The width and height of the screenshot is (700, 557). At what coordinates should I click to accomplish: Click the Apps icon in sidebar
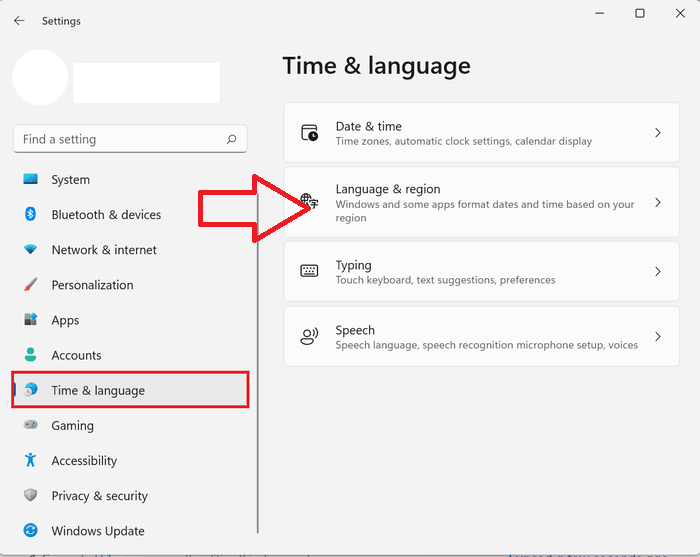point(30,319)
